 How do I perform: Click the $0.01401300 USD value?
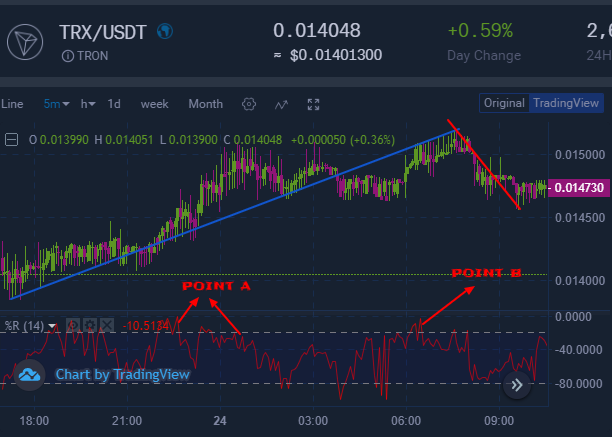pyautogui.click(x=336, y=55)
